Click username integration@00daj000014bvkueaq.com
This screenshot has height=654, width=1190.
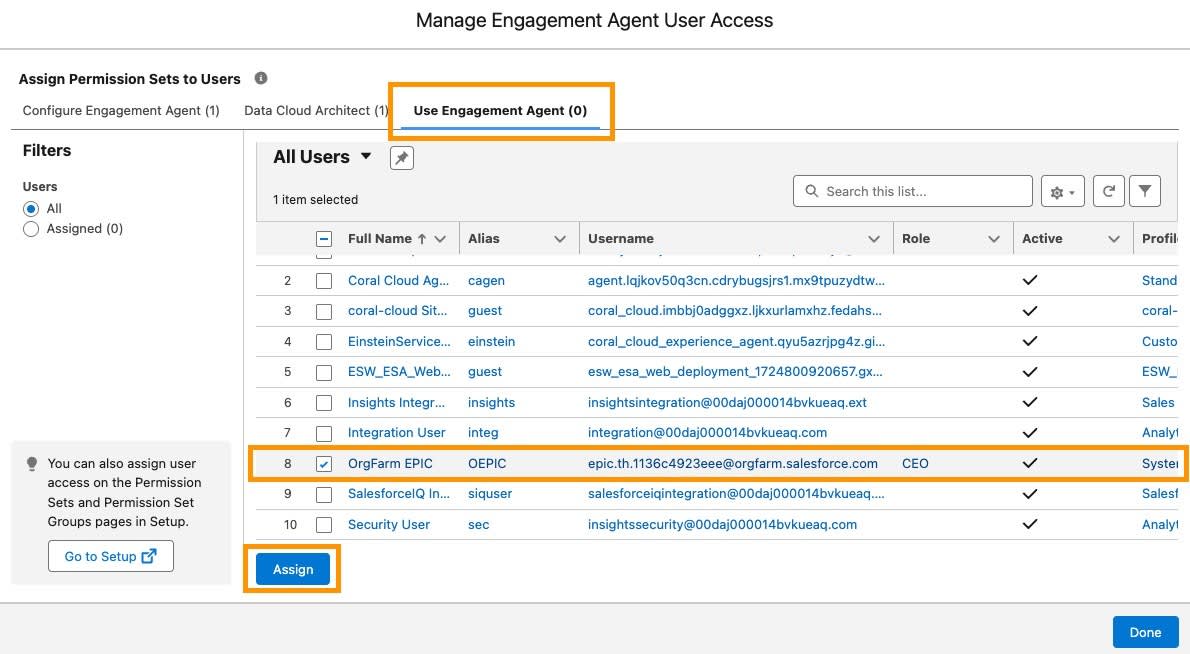click(x=707, y=432)
